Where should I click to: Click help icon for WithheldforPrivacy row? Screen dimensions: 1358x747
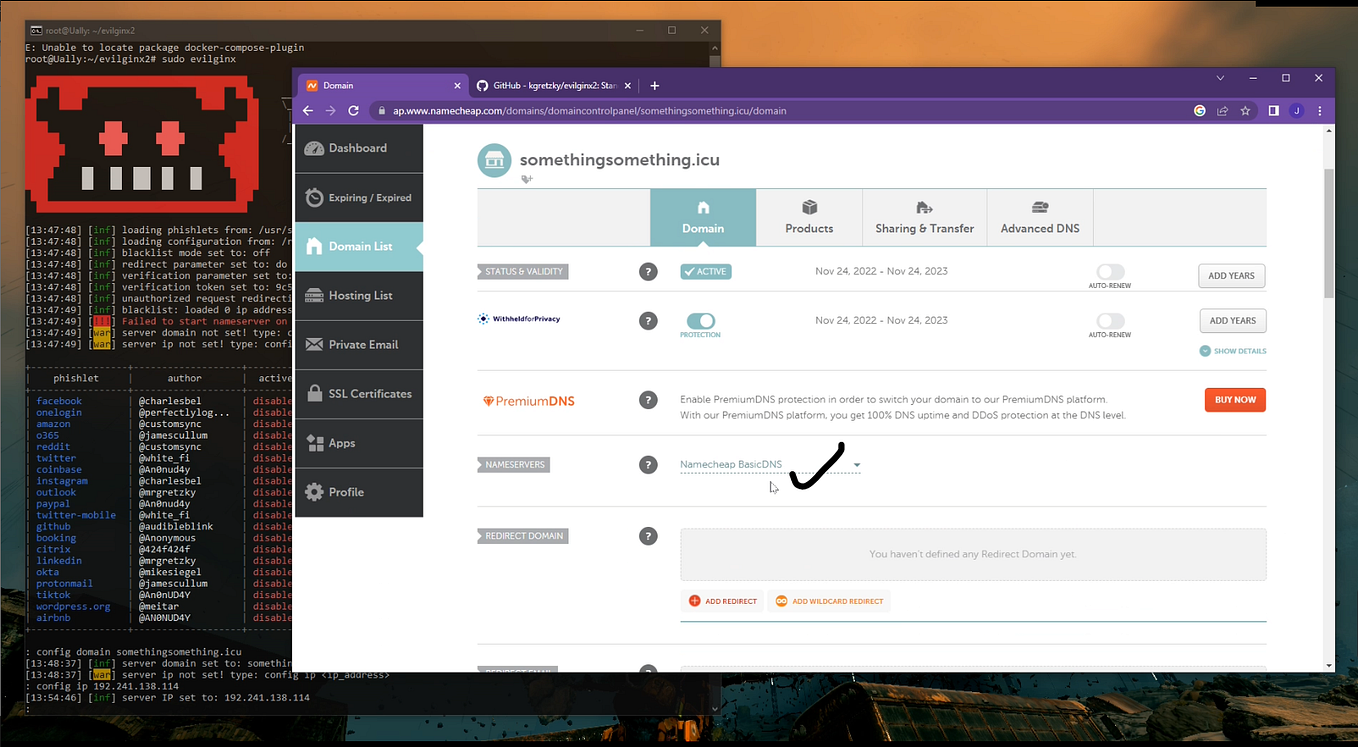point(648,321)
